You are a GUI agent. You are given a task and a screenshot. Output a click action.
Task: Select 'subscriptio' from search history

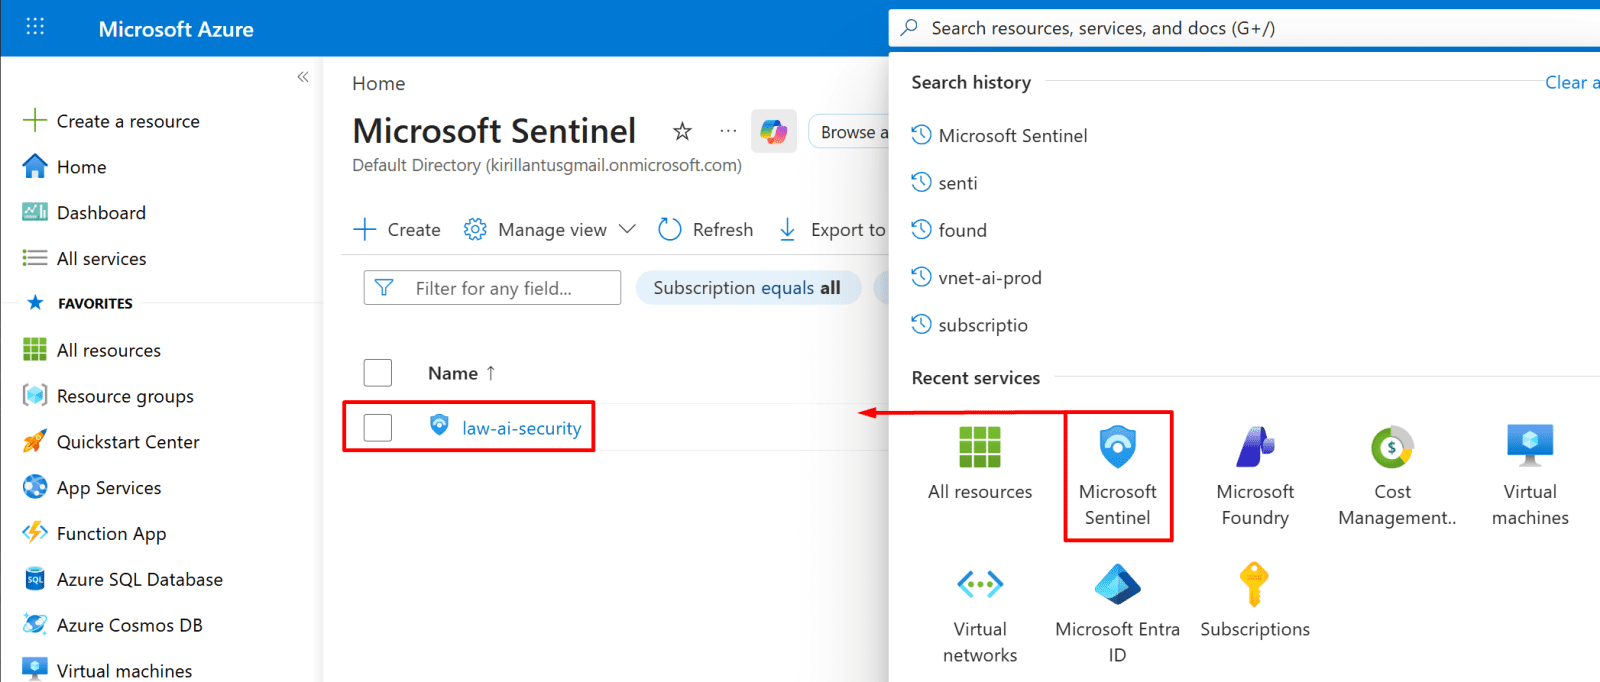coord(983,325)
